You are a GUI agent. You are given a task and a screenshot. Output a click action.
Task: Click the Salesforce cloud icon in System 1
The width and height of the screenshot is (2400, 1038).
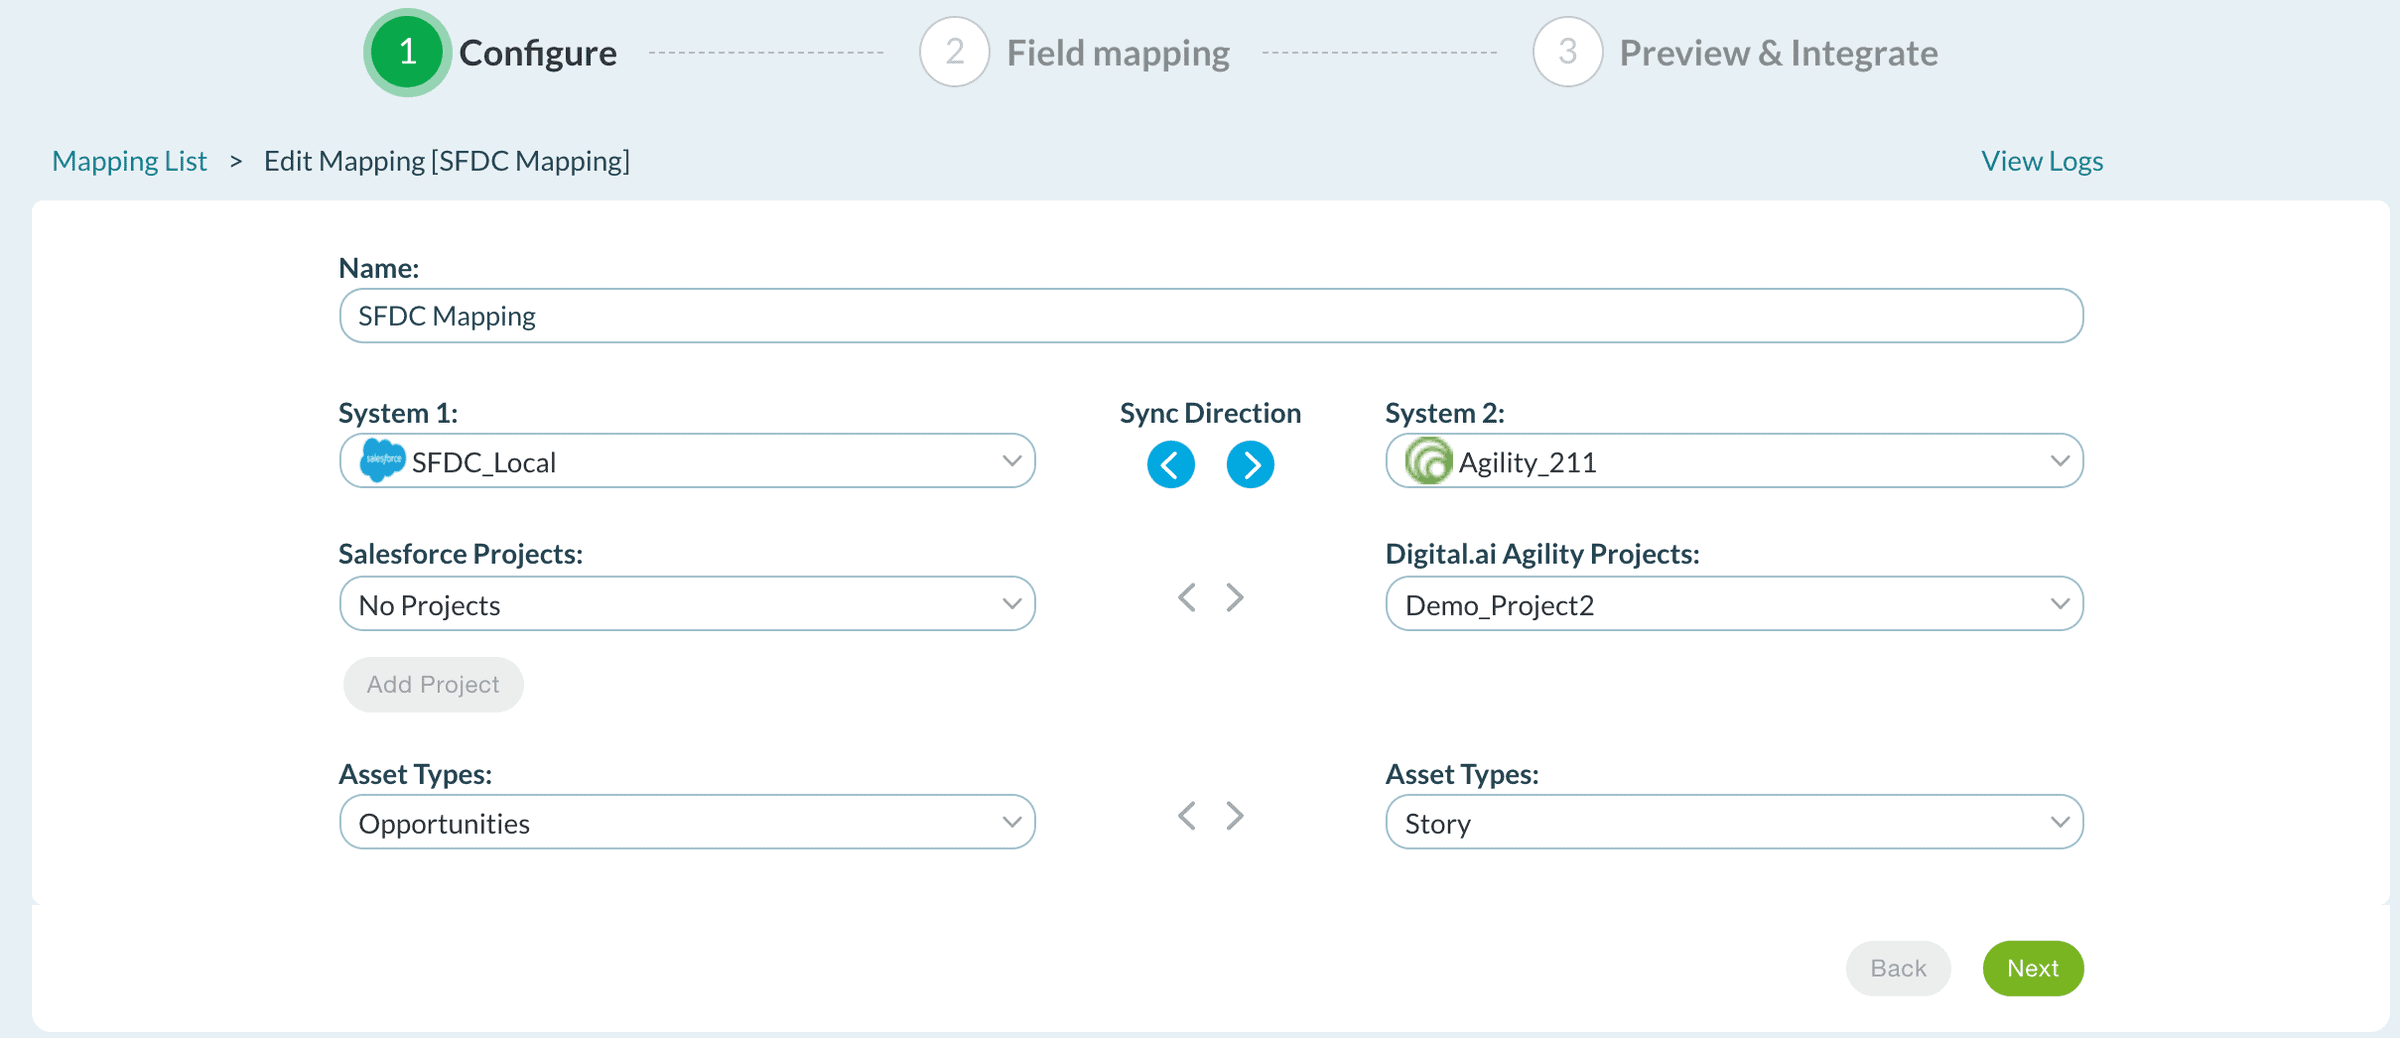coord(381,461)
